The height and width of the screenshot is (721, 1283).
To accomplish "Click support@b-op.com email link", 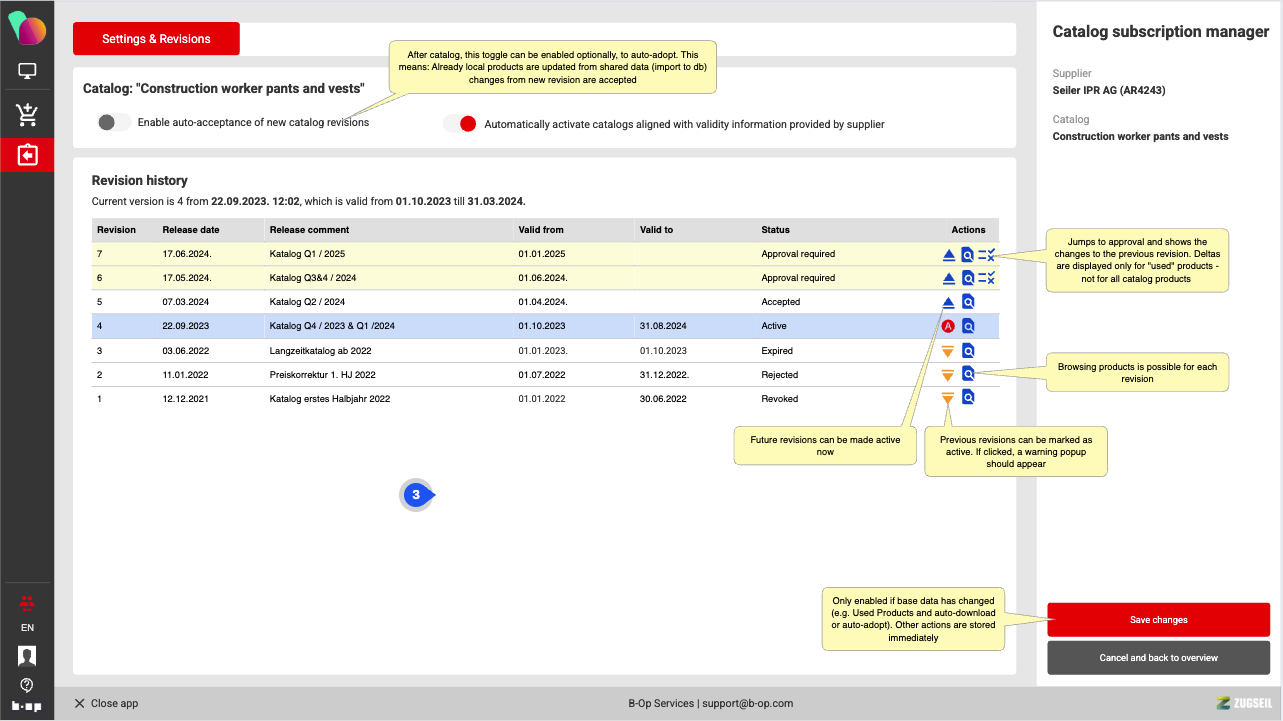I will click(x=747, y=704).
